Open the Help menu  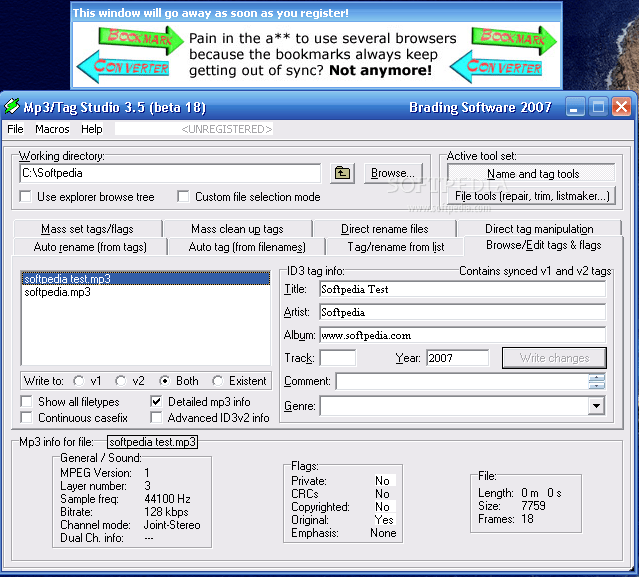click(x=92, y=129)
